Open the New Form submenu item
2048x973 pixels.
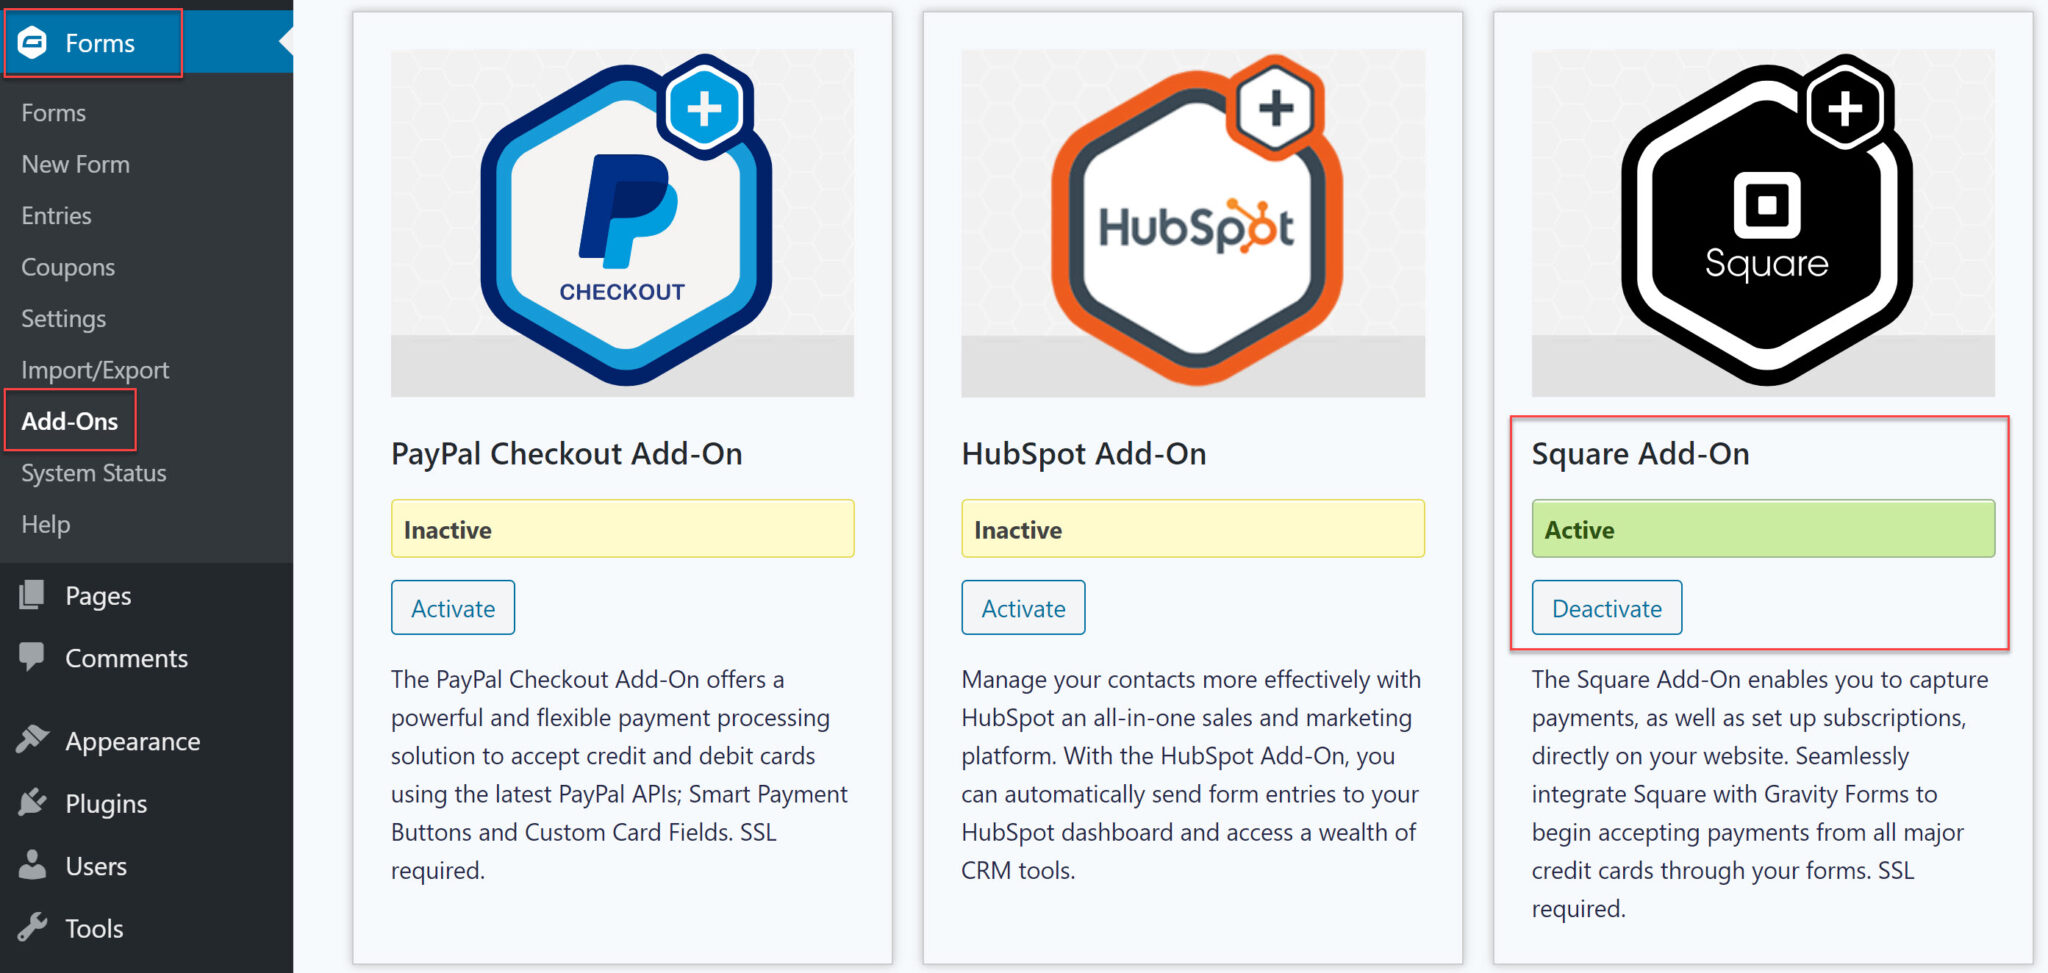point(76,164)
